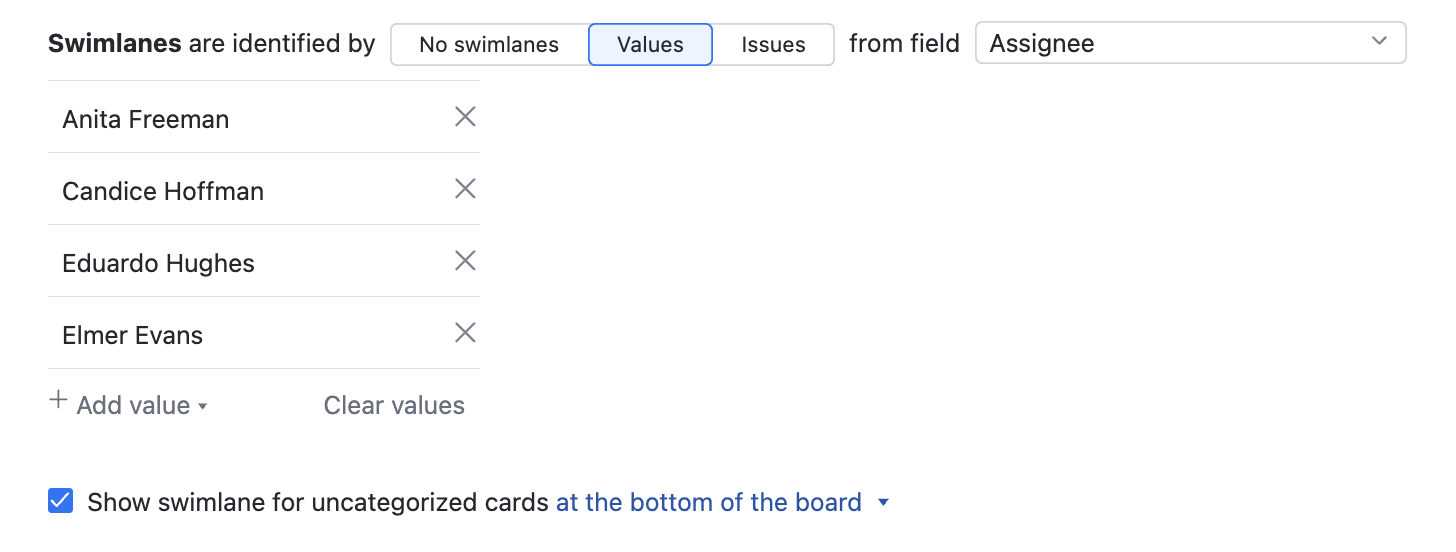
Task: Click the "Clear values" button
Action: pos(394,406)
